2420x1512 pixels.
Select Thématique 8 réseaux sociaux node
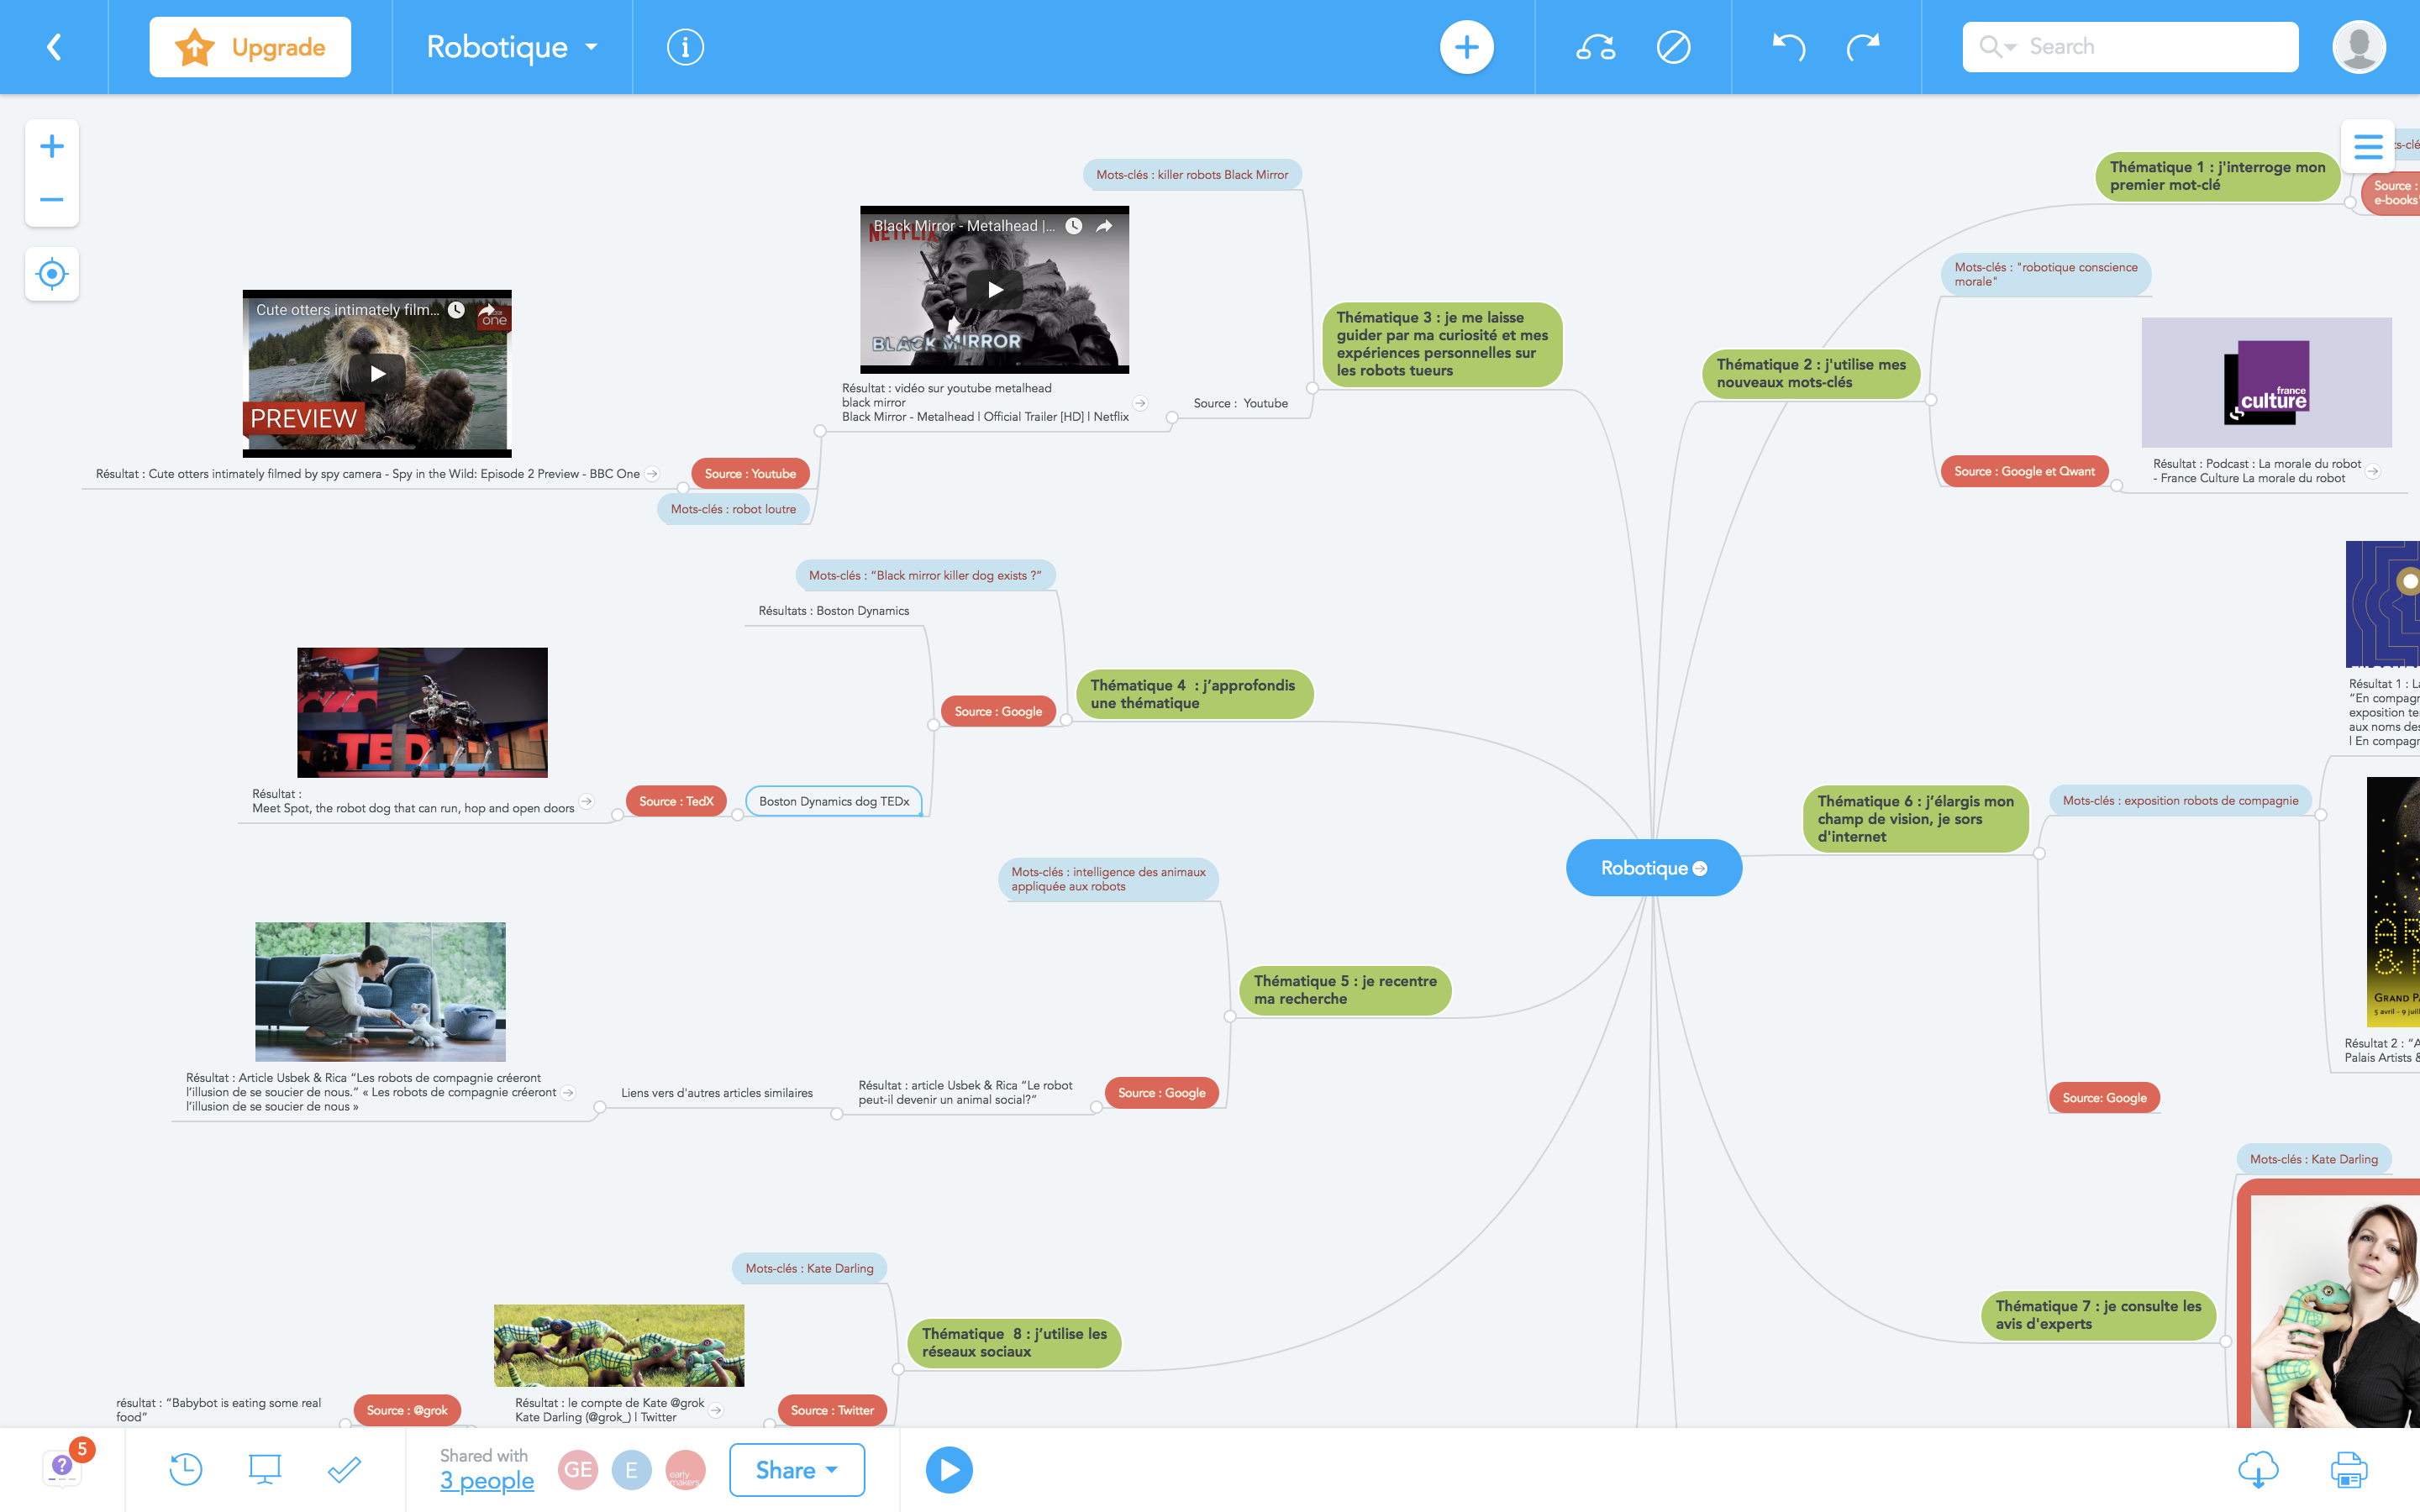(x=1014, y=1343)
